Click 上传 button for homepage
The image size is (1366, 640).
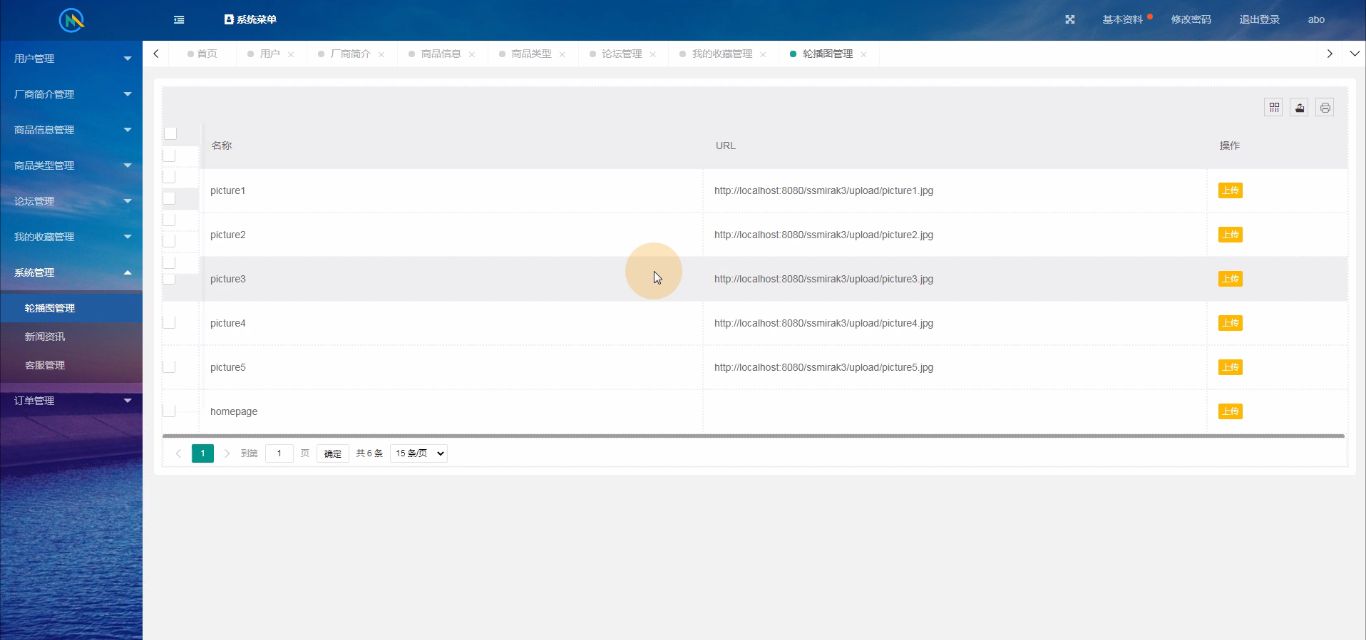coord(1230,411)
